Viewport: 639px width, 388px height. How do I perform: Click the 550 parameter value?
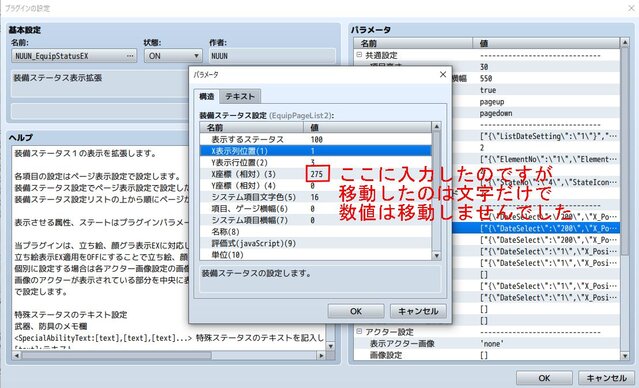click(486, 78)
